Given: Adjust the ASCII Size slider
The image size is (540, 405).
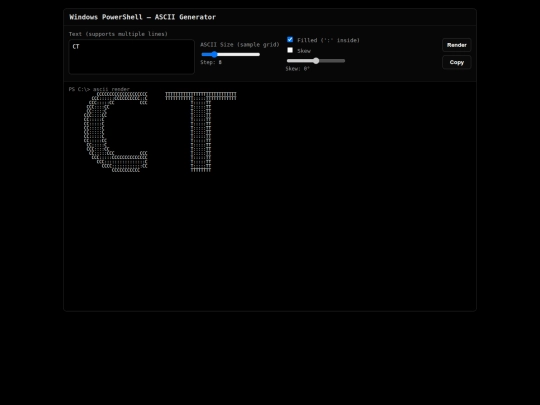Looking at the screenshot, I should pos(230,54).
